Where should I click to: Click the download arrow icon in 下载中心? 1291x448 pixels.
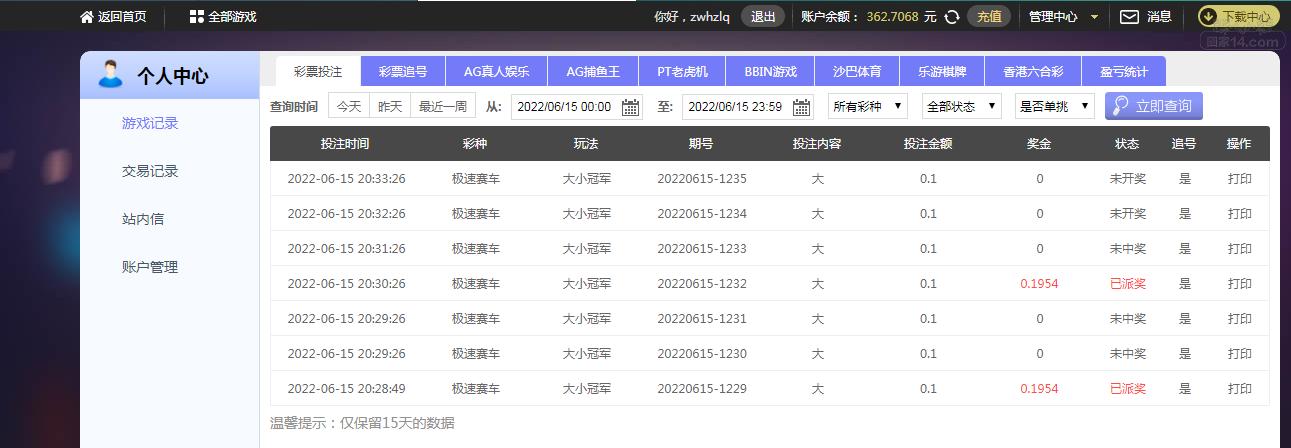(1210, 16)
